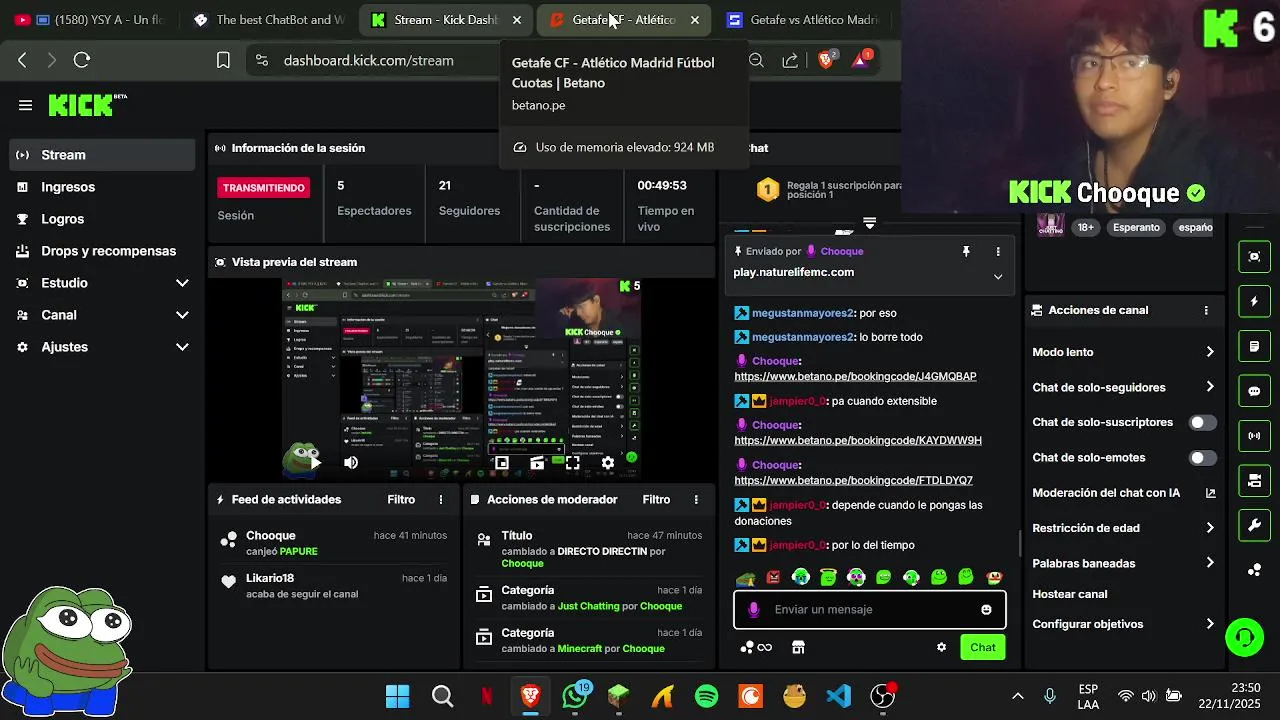The width and height of the screenshot is (1280, 720).
Task: Click the chat bubble icon in right sidebar
Action: tap(1254, 391)
